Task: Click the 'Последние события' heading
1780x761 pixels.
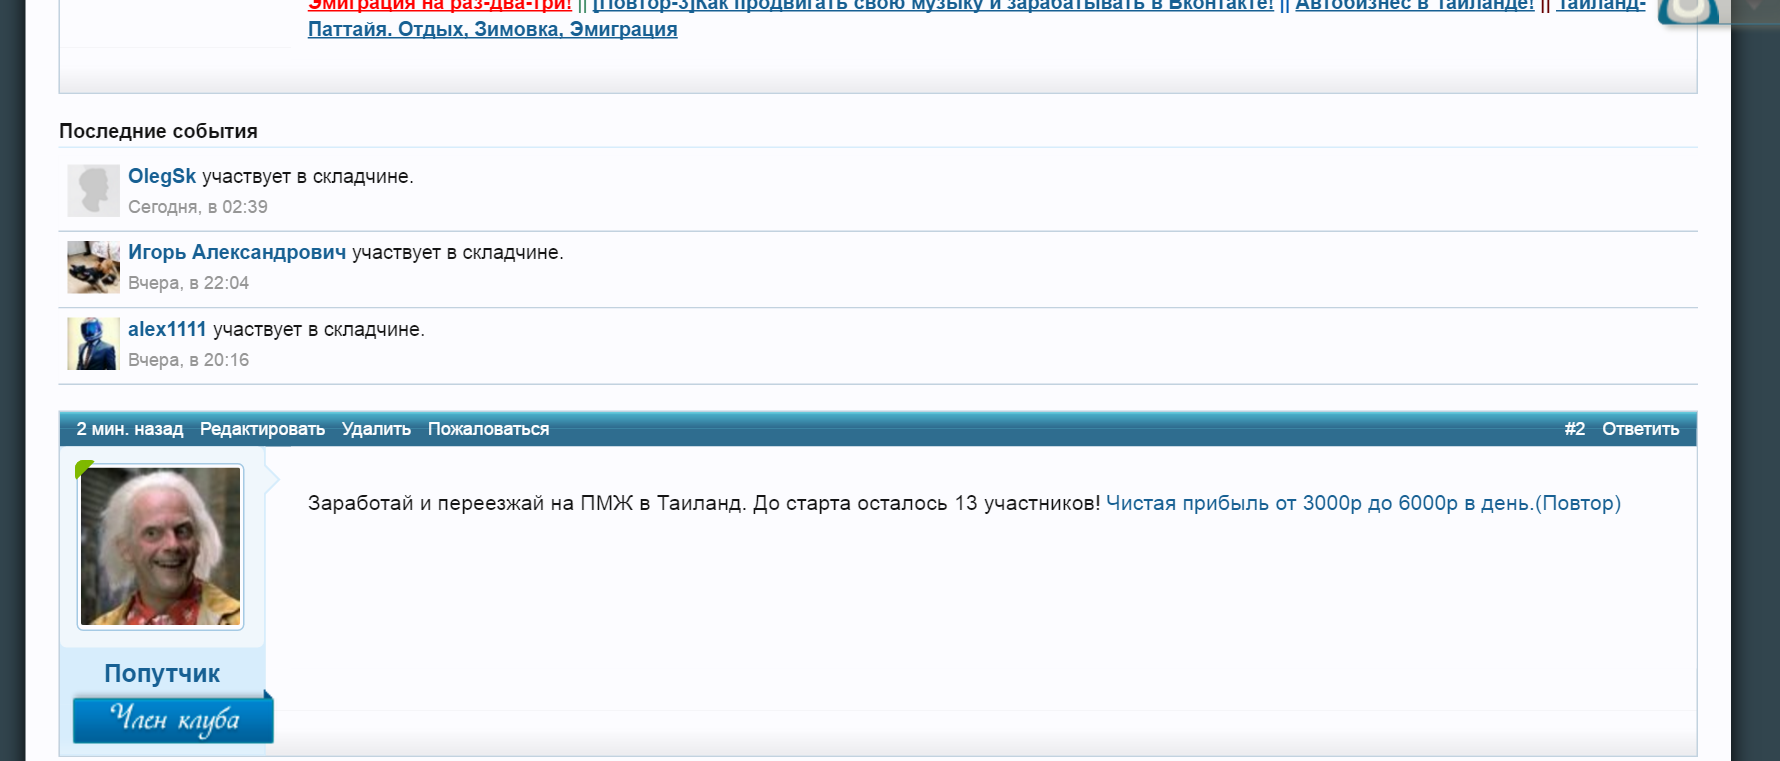Action: point(158,131)
